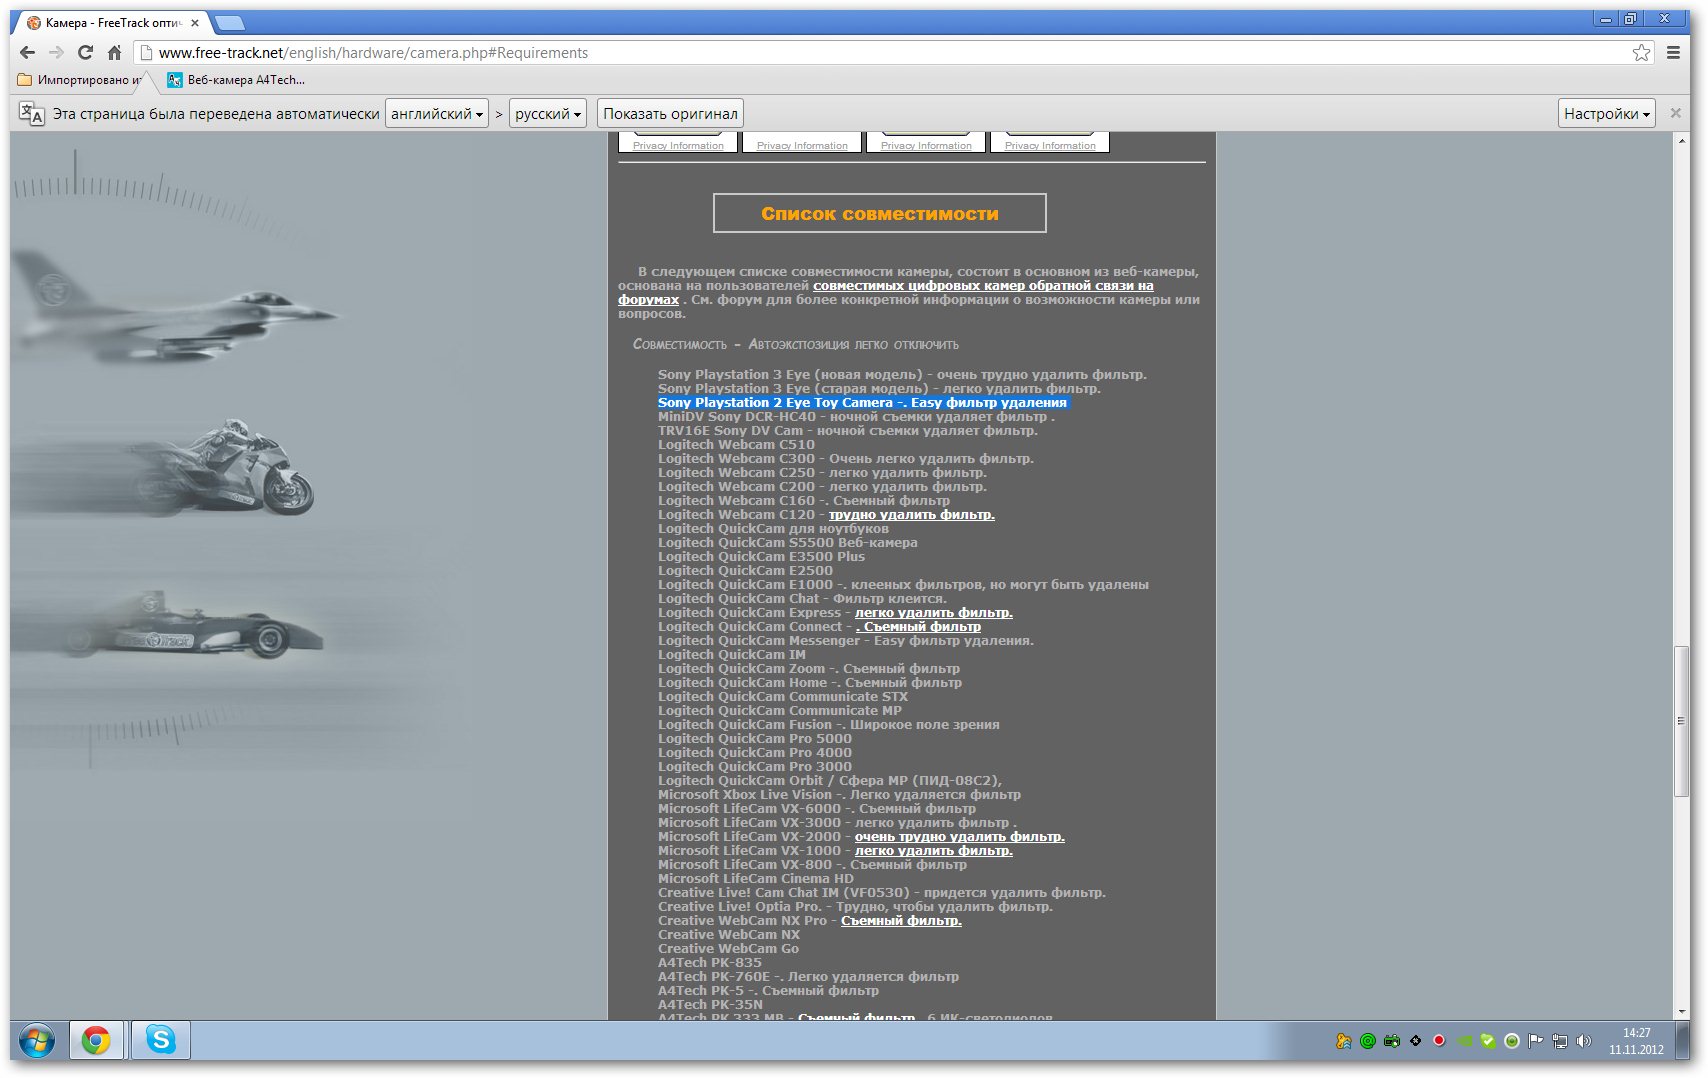Open the Импортировано bookmarks folder

79,80
